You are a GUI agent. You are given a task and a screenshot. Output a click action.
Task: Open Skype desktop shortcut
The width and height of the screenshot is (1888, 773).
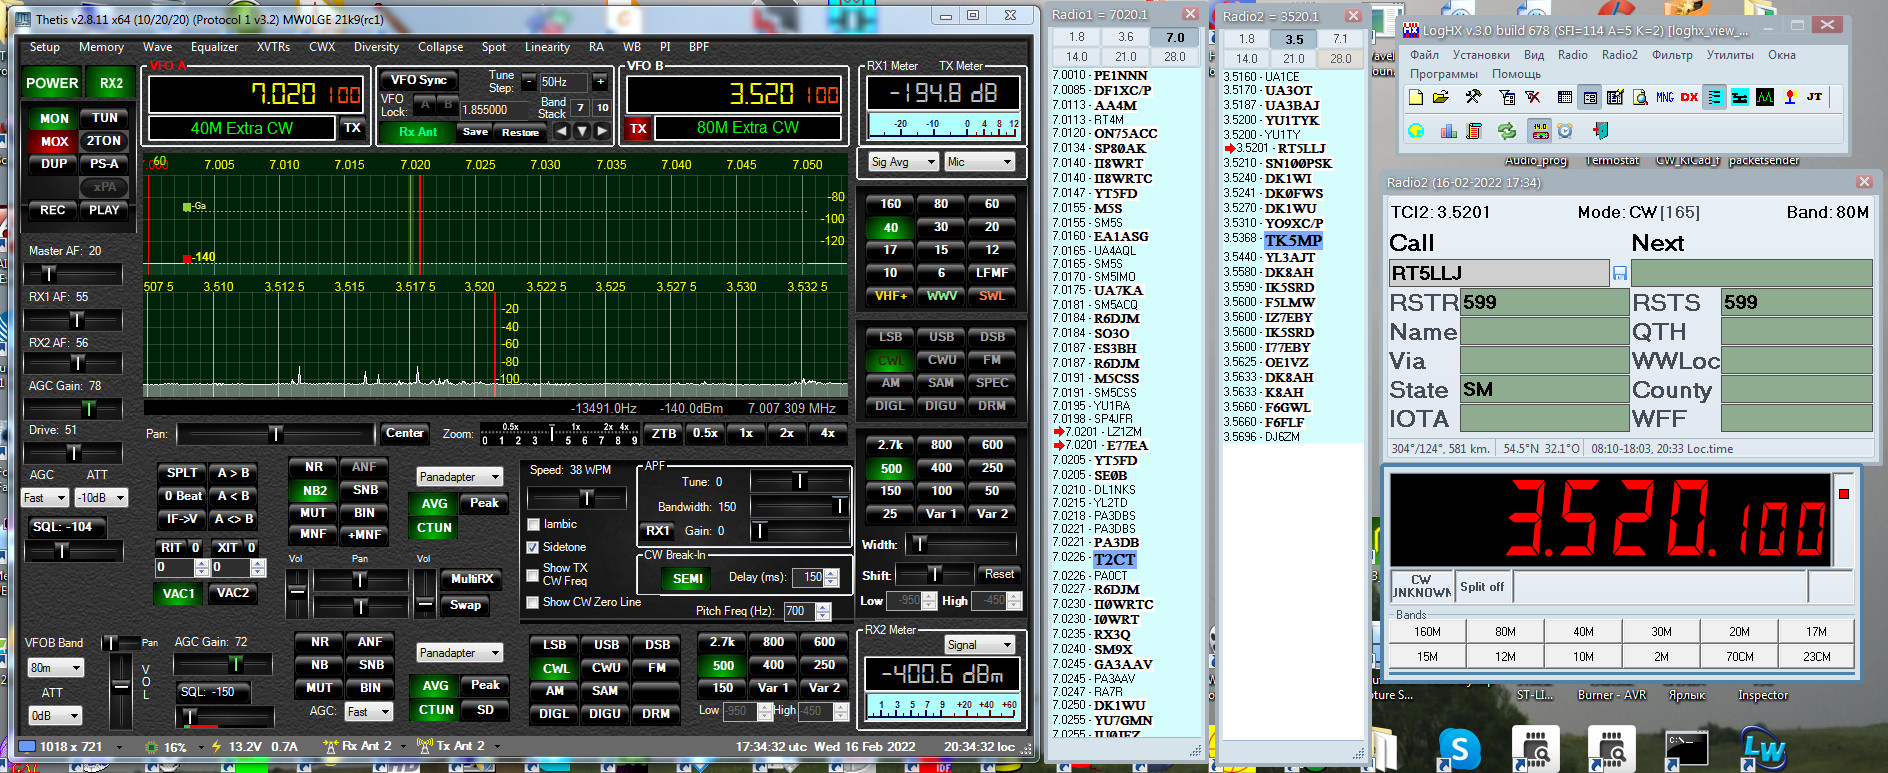pyautogui.click(x=1459, y=748)
